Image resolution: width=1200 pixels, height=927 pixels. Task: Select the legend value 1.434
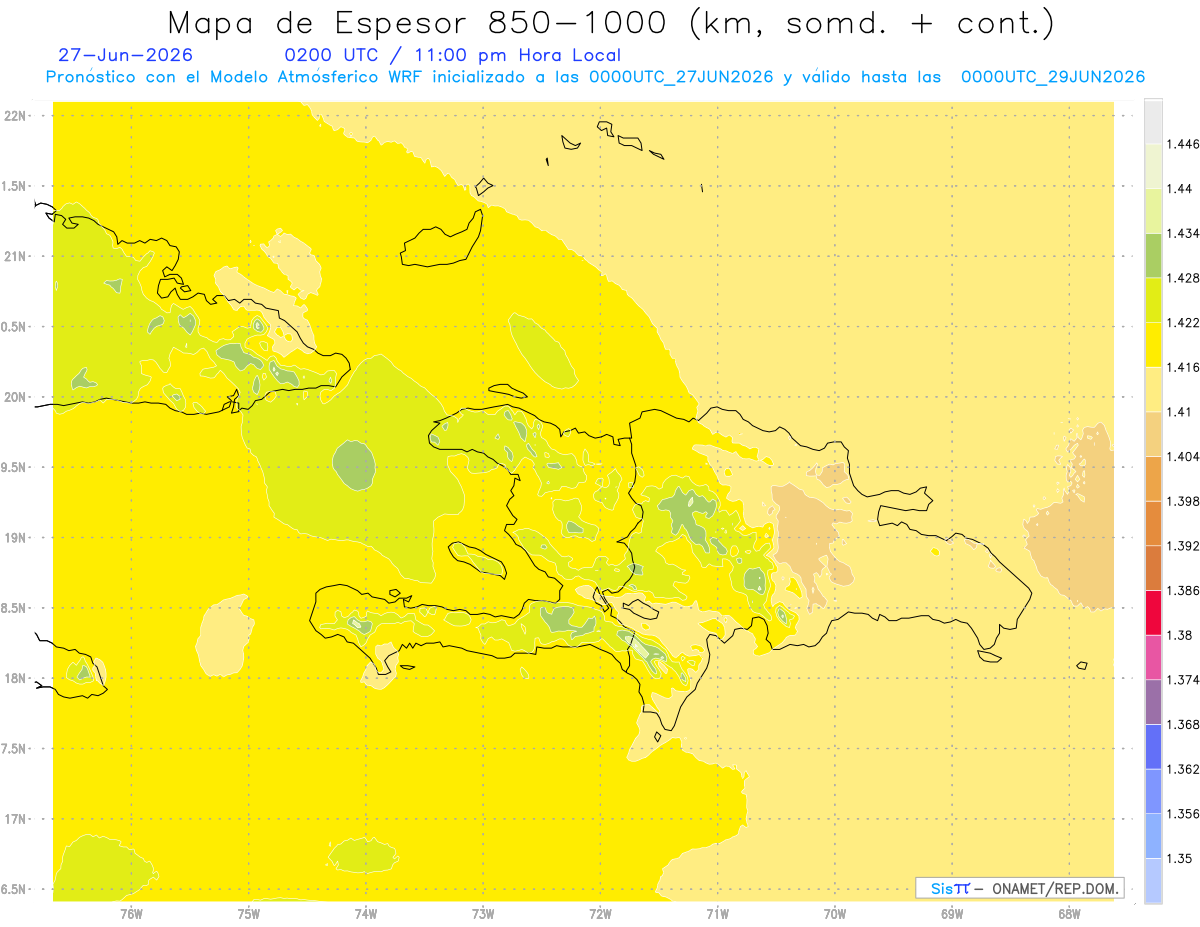[x=1183, y=234]
